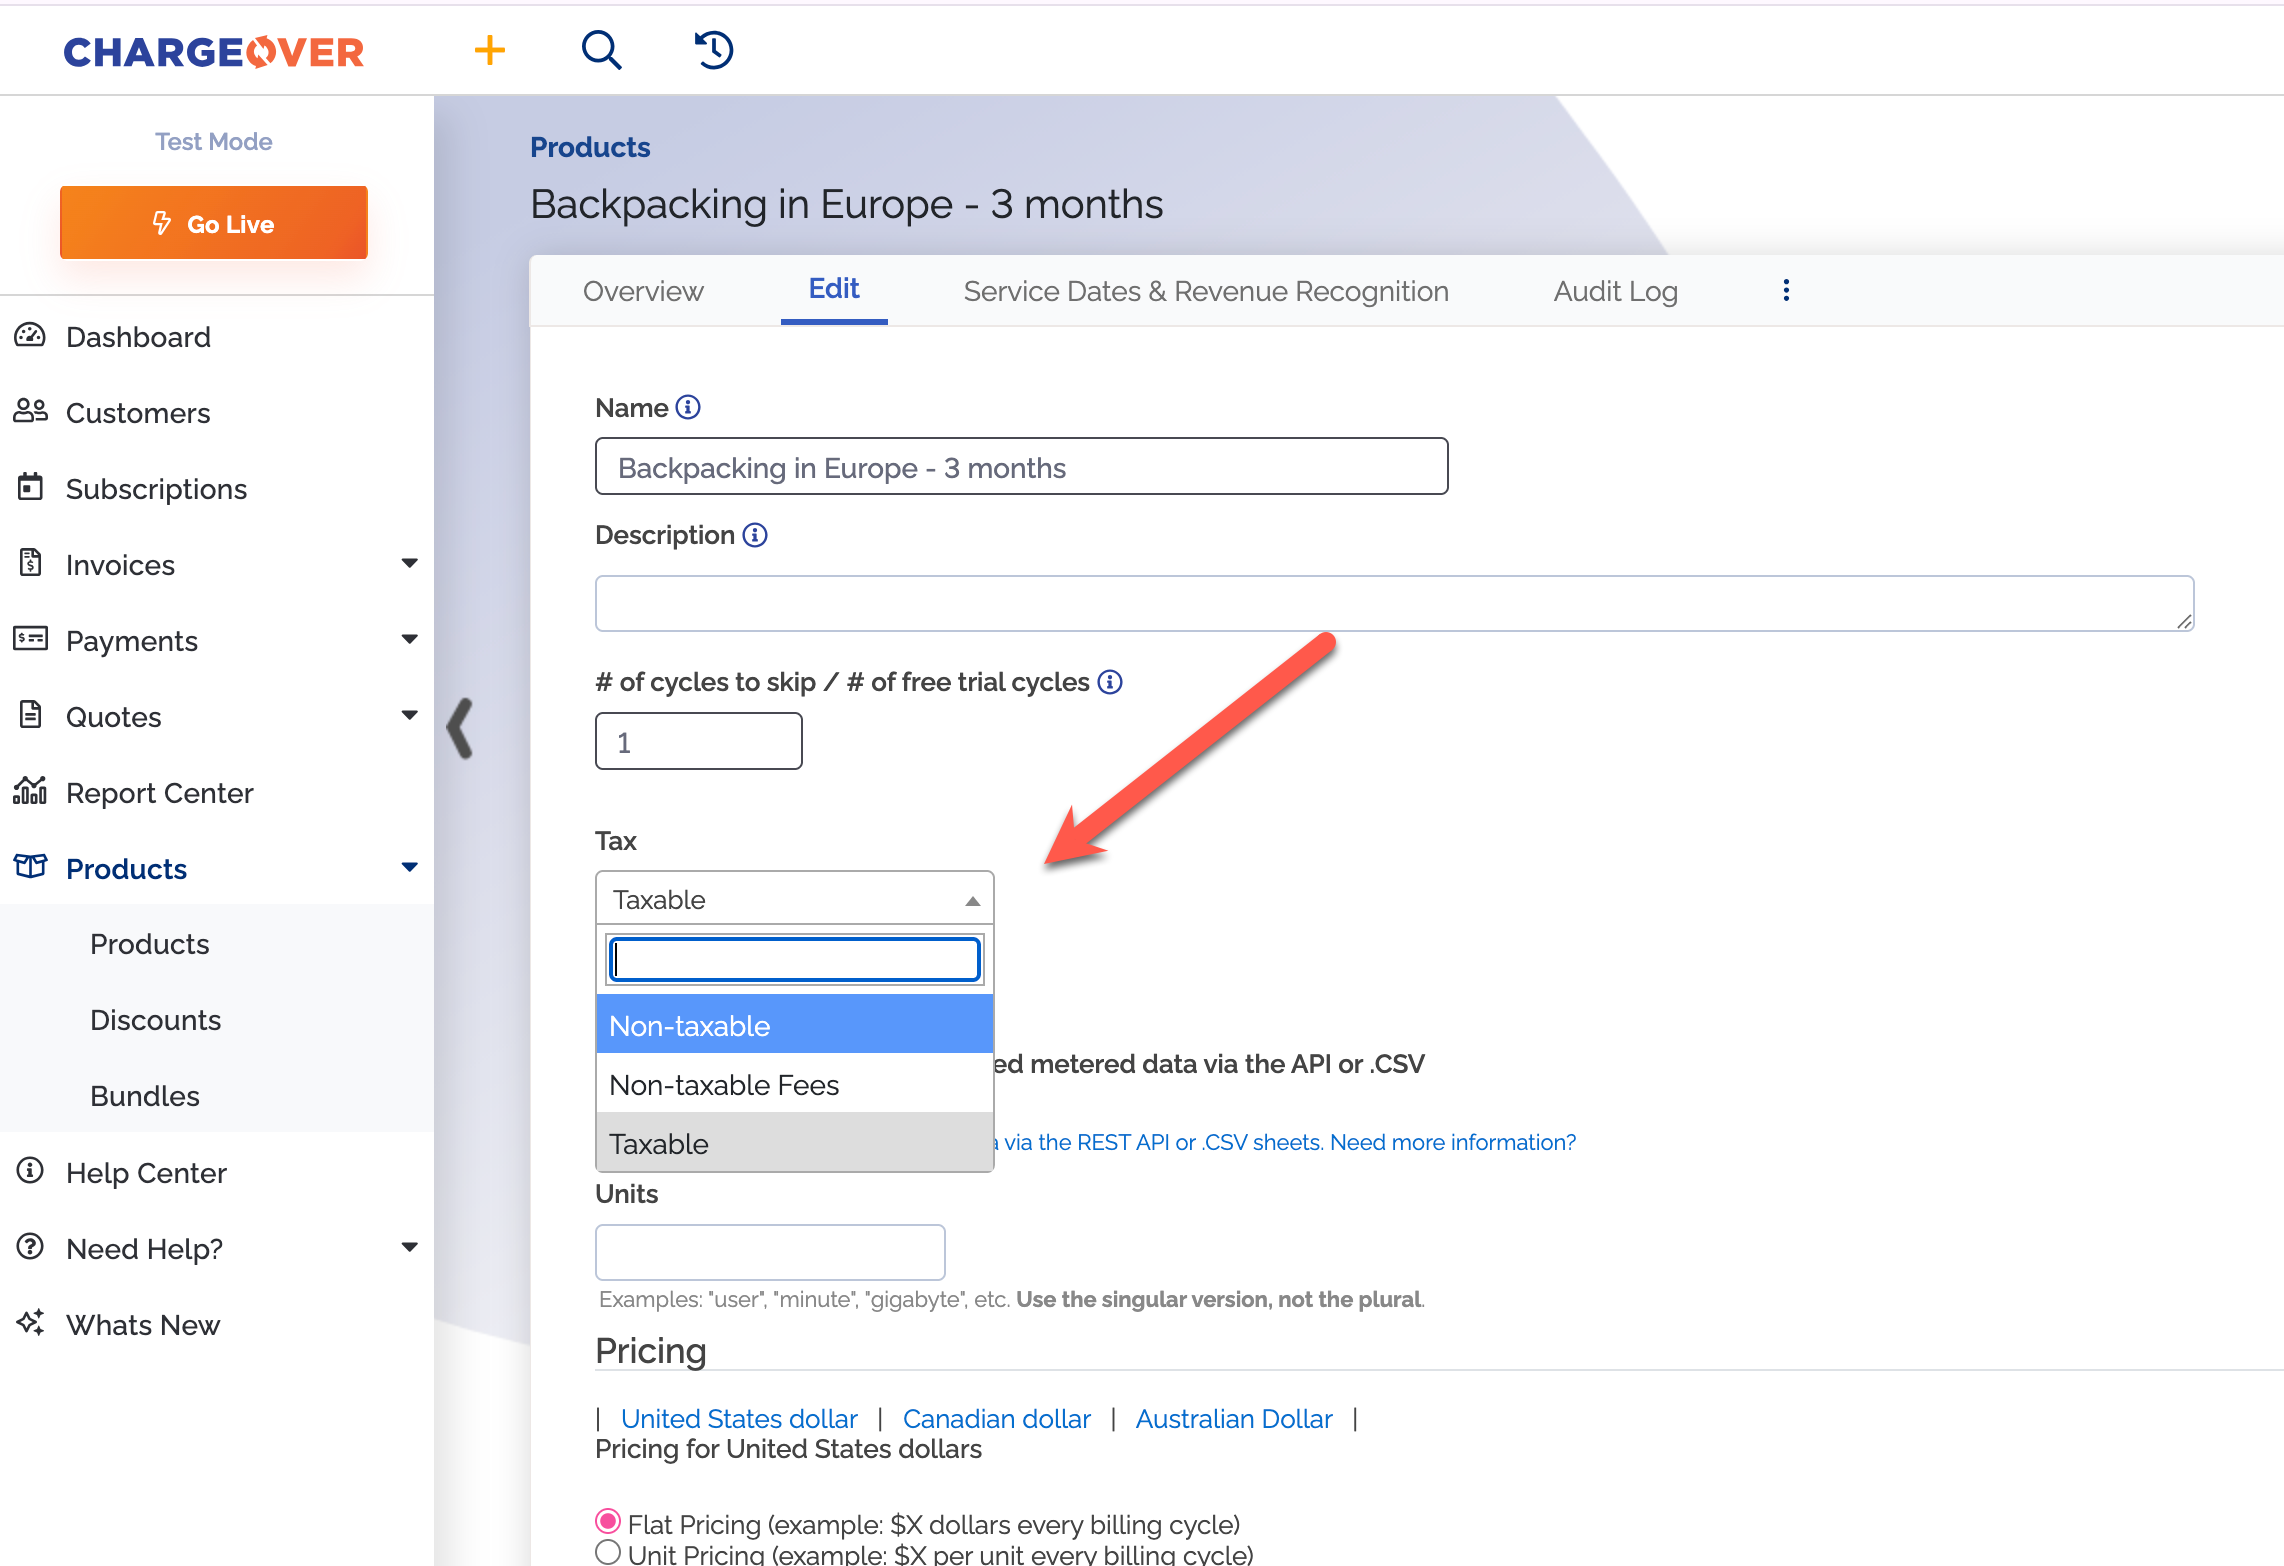The height and width of the screenshot is (1566, 2284).
Task: Click the info icon next to Name
Action: 688,408
